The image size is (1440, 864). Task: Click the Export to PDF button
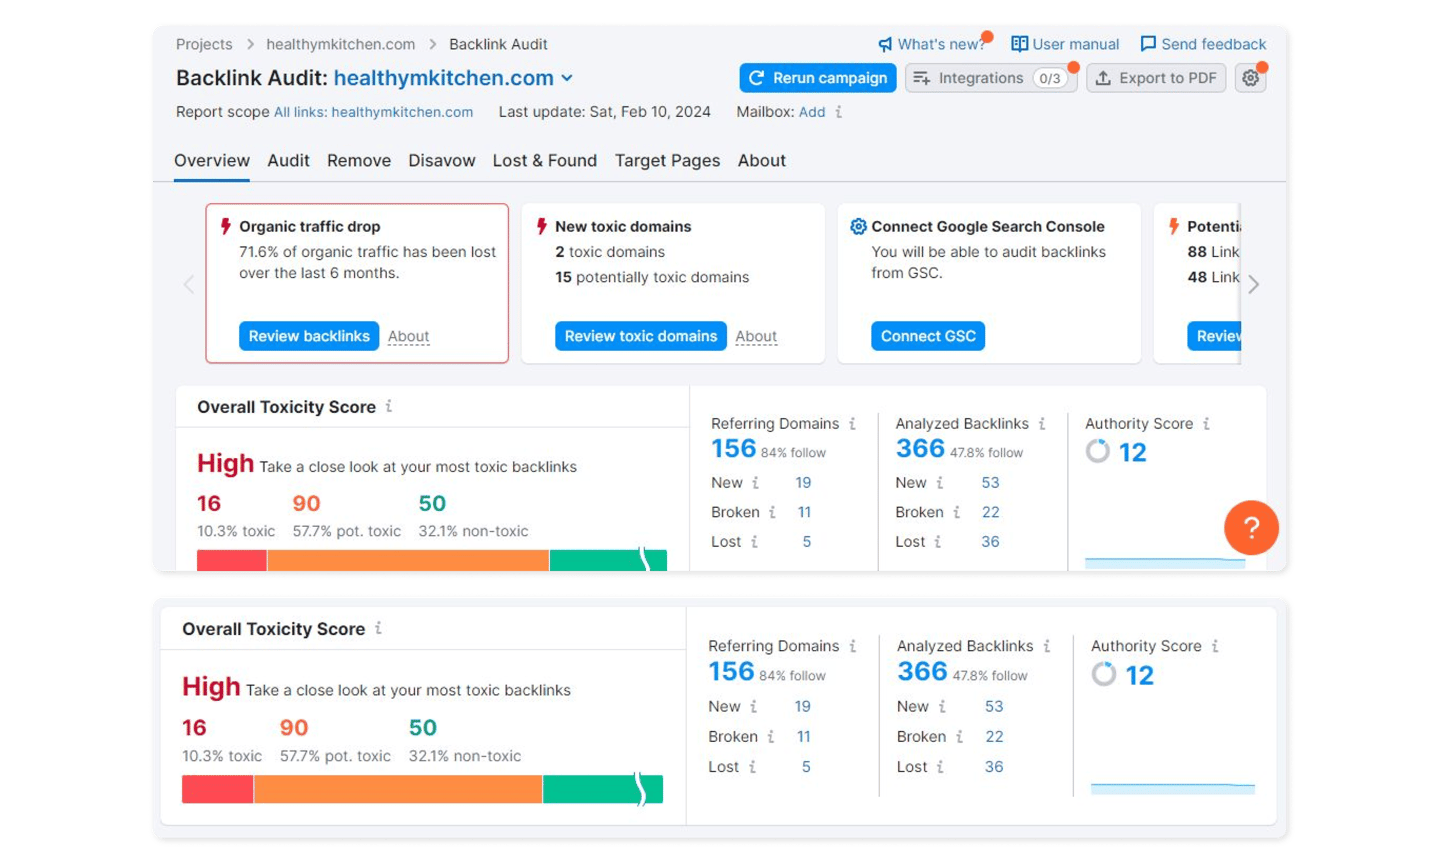pyautogui.click(x=1156, y=78)
